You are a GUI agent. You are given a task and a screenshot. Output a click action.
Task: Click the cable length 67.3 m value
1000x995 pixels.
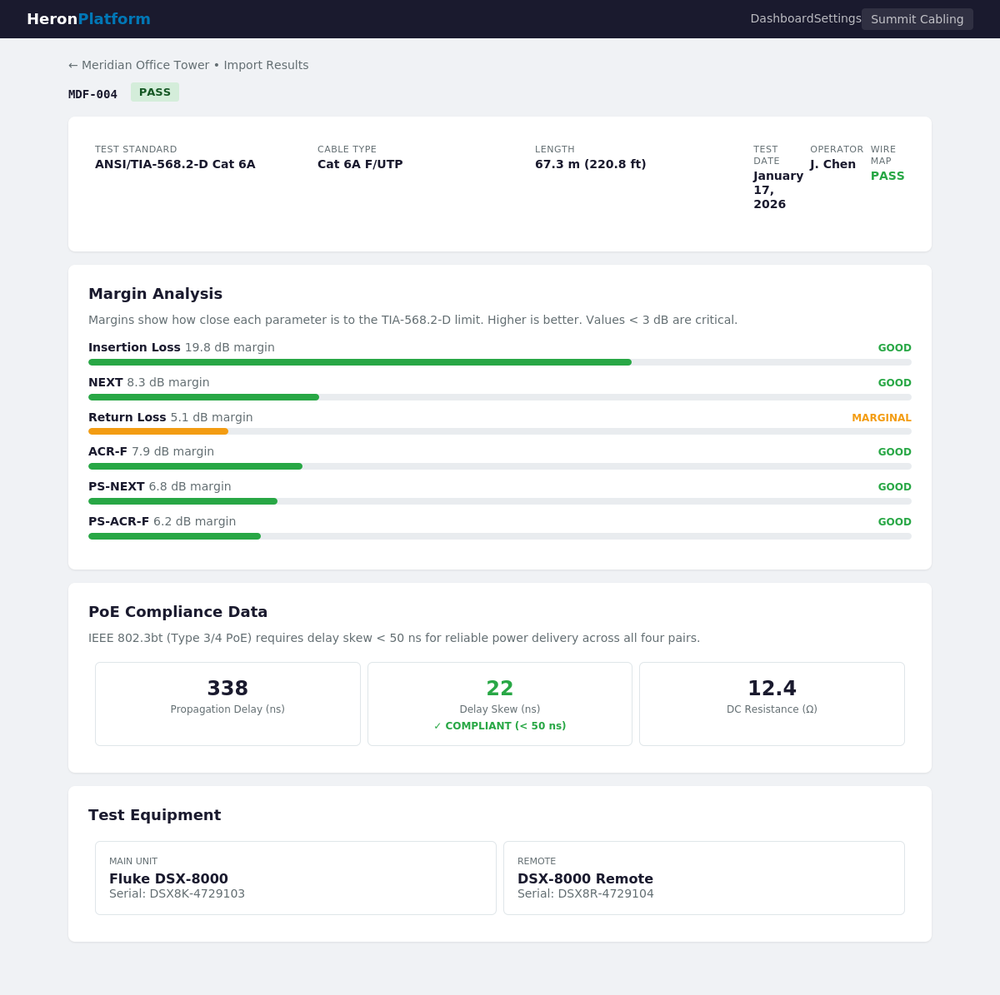(x=590, y=164)
